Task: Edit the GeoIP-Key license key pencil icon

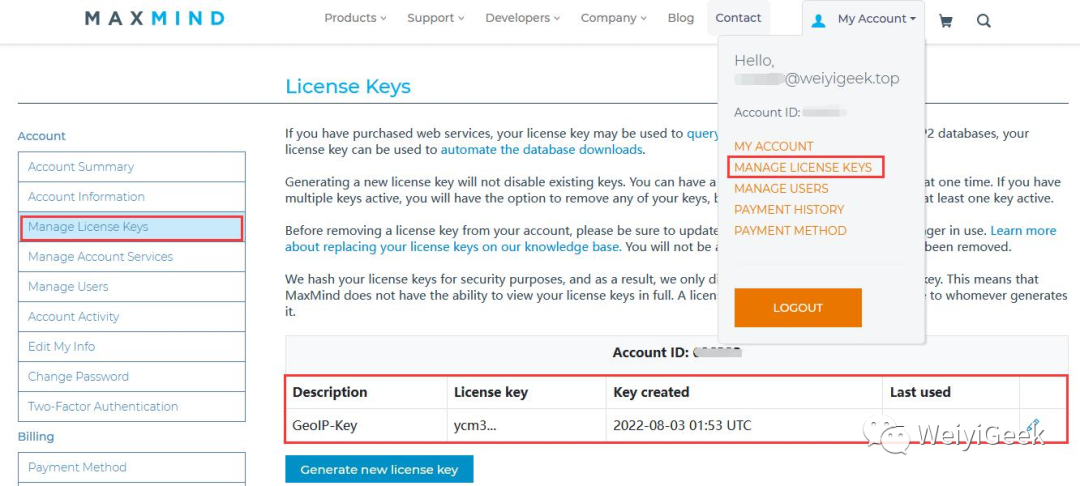Action: (x=1032, y=426)
